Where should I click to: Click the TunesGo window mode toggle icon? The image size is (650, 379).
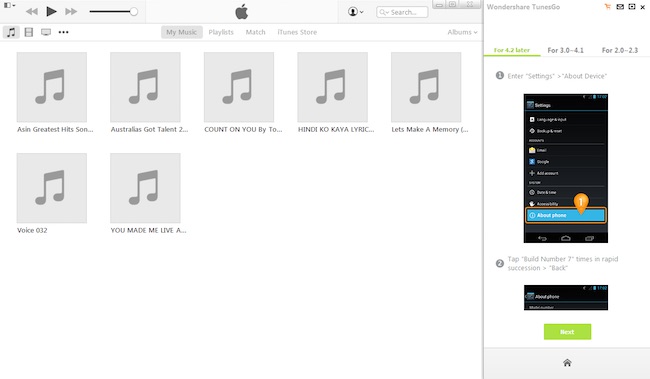point(632,7)
